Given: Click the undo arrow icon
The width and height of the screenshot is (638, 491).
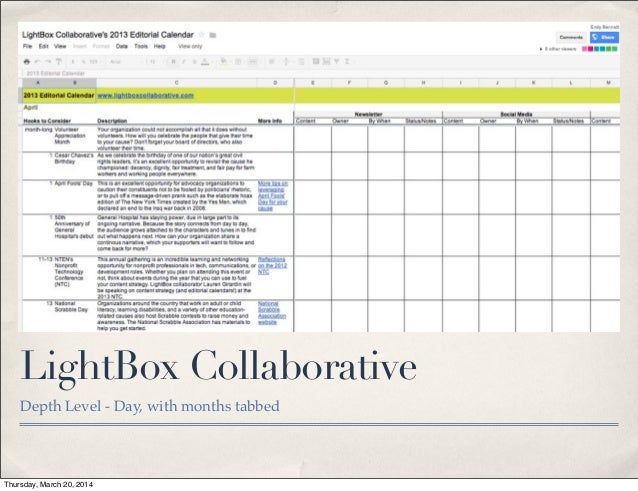Looking at the screenshot, I should pyautogui.click(x=37, y=61).
